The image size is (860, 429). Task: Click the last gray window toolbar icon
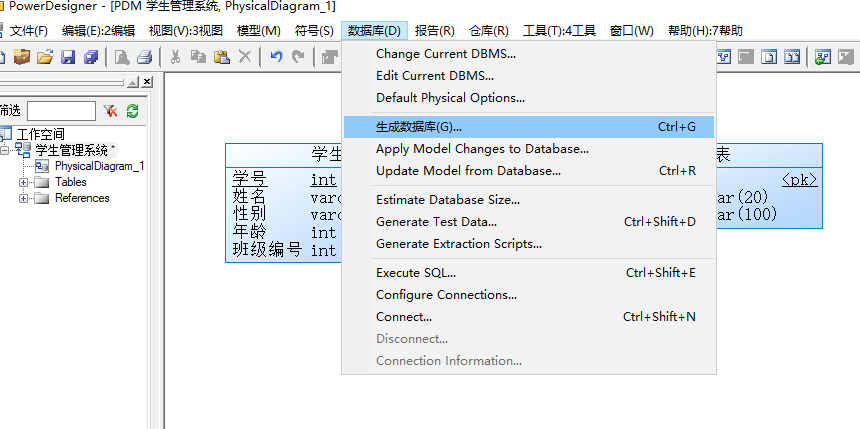pyautogui.click(x=846, y=57)
